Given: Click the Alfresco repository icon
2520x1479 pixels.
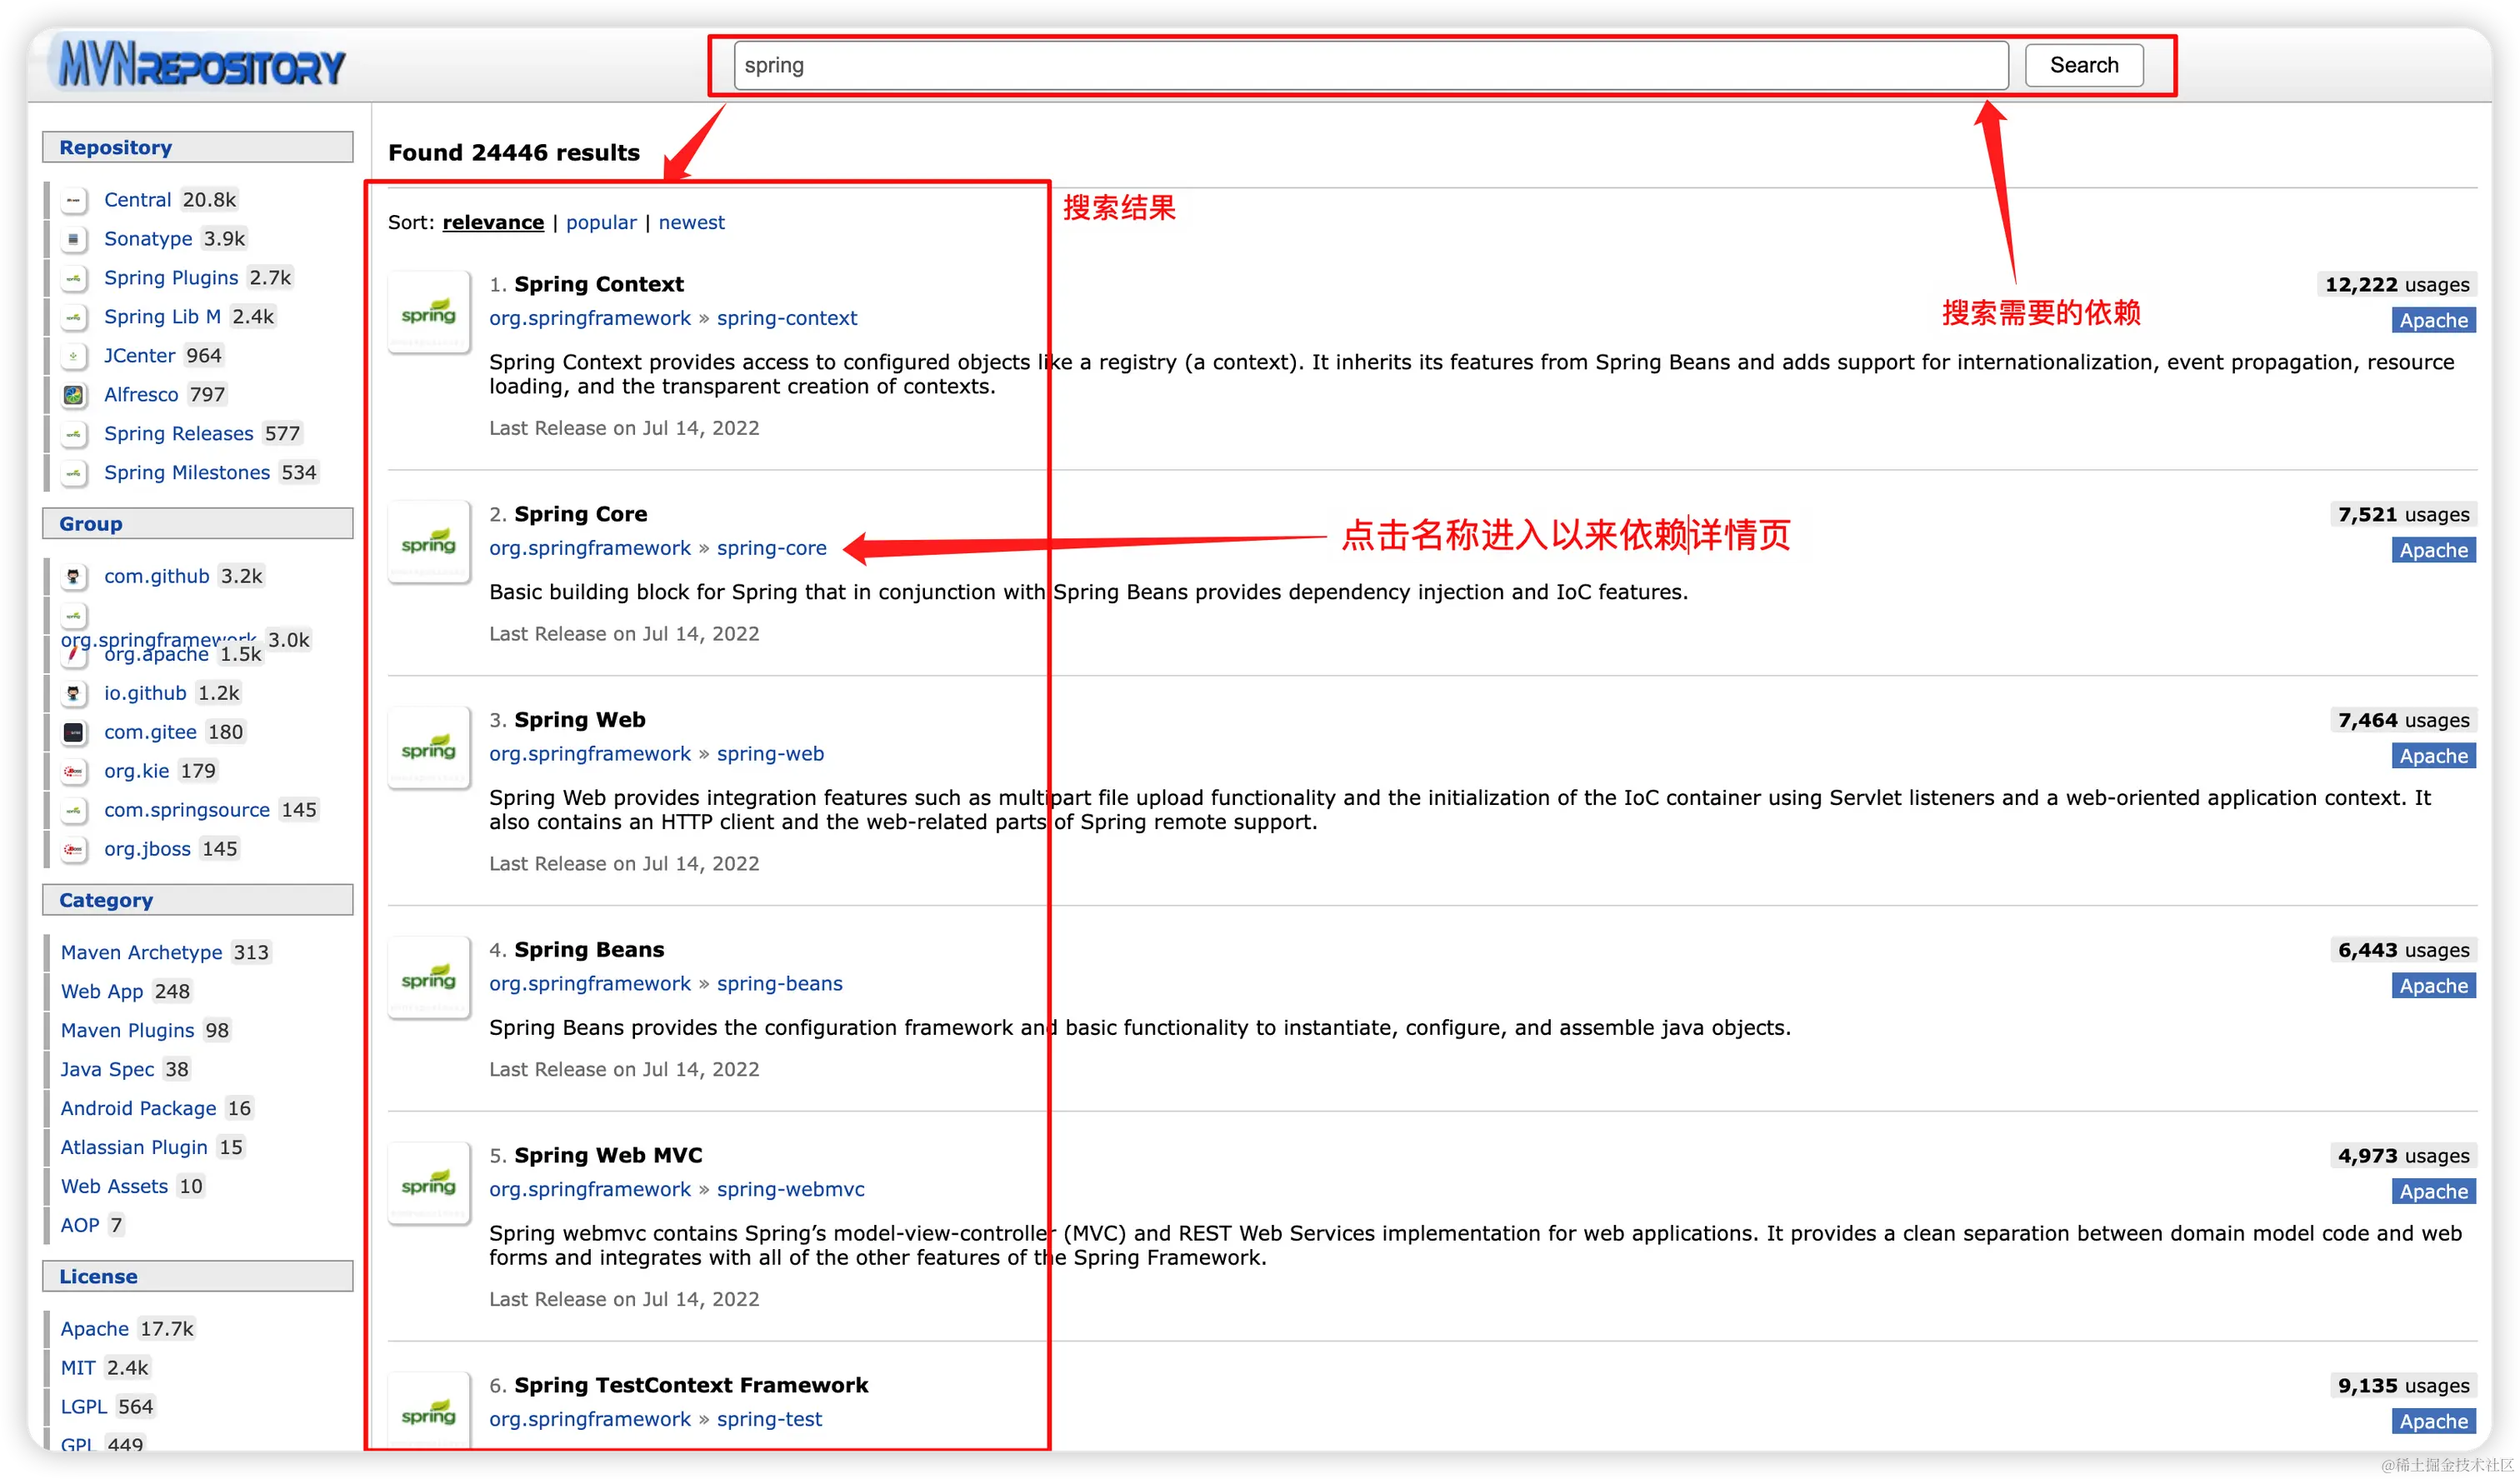Looking at the screenshot, I should tap(74, 395).
